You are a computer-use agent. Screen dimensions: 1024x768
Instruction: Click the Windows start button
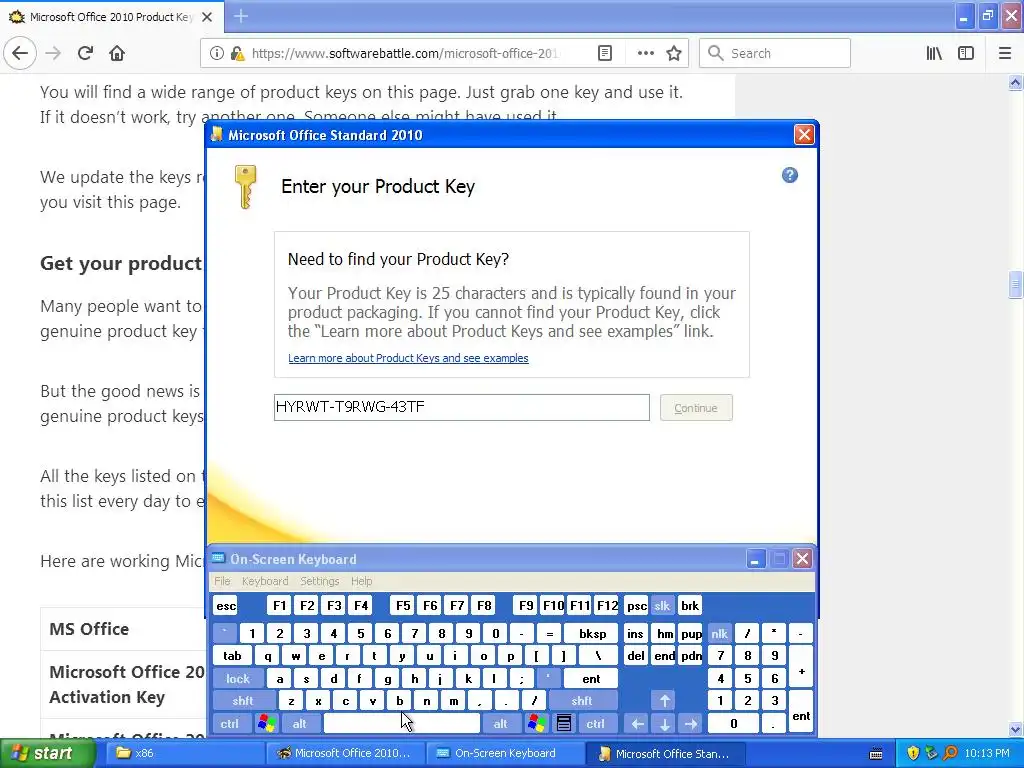coord(47,753)
